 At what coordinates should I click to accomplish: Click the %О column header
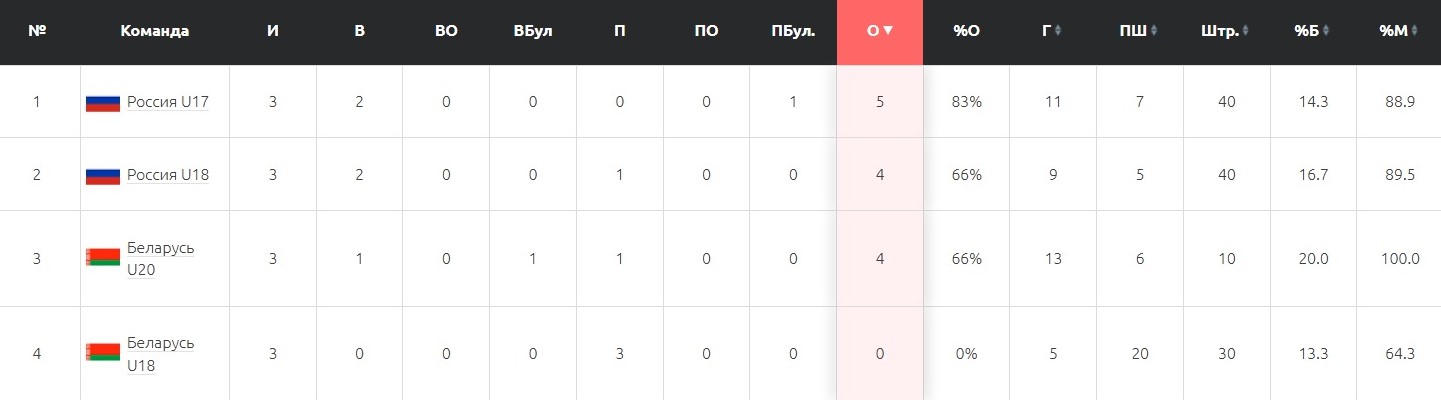point(966,31)
